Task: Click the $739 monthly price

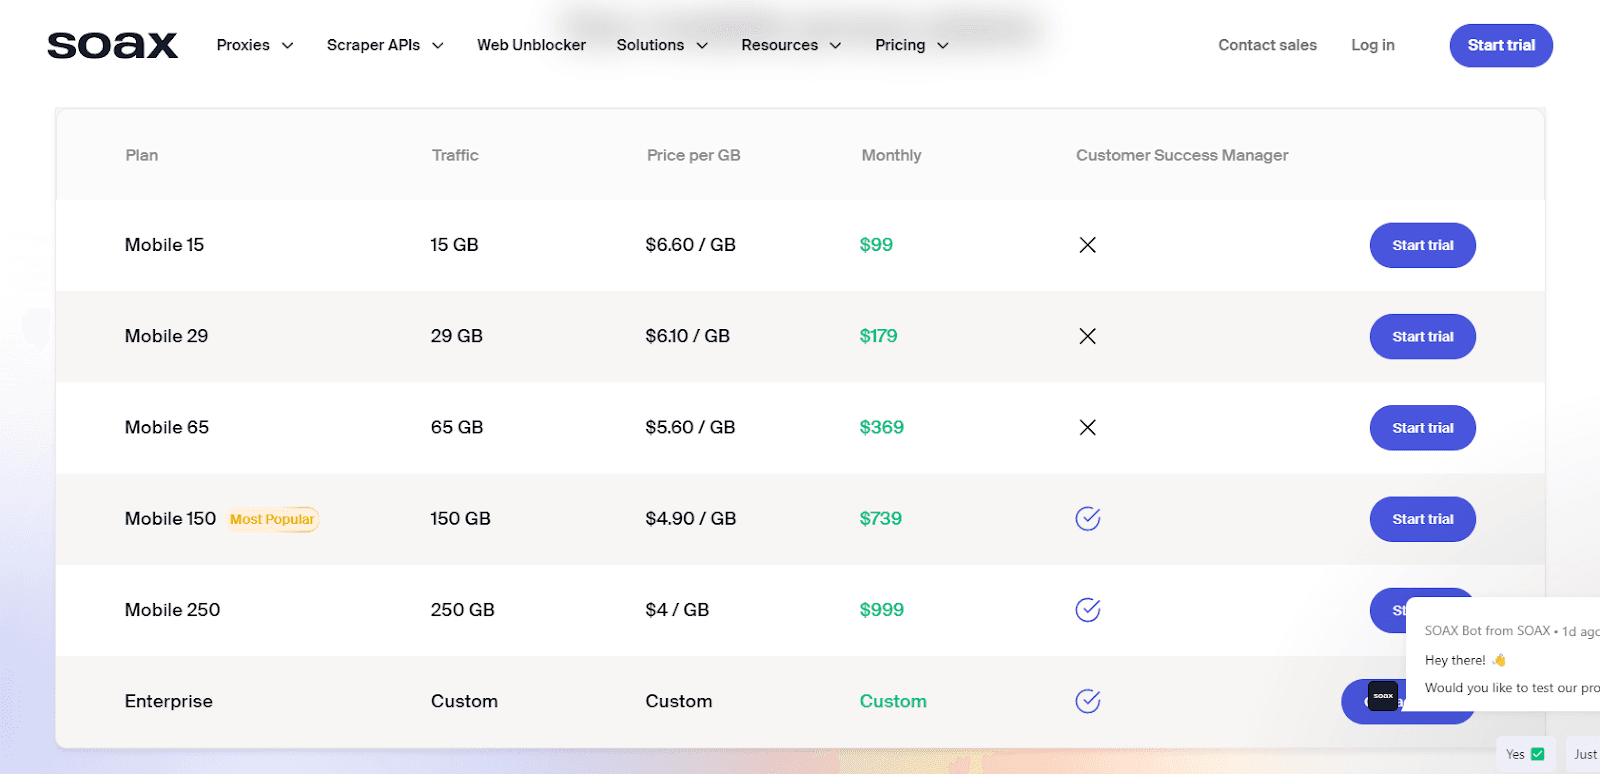Action: (880, 518)
